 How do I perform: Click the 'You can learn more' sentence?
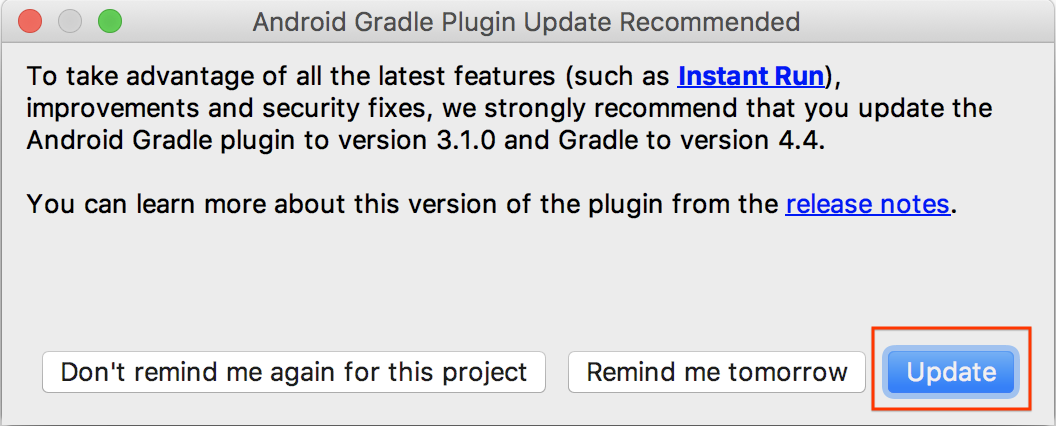click(x=150, y=204)
